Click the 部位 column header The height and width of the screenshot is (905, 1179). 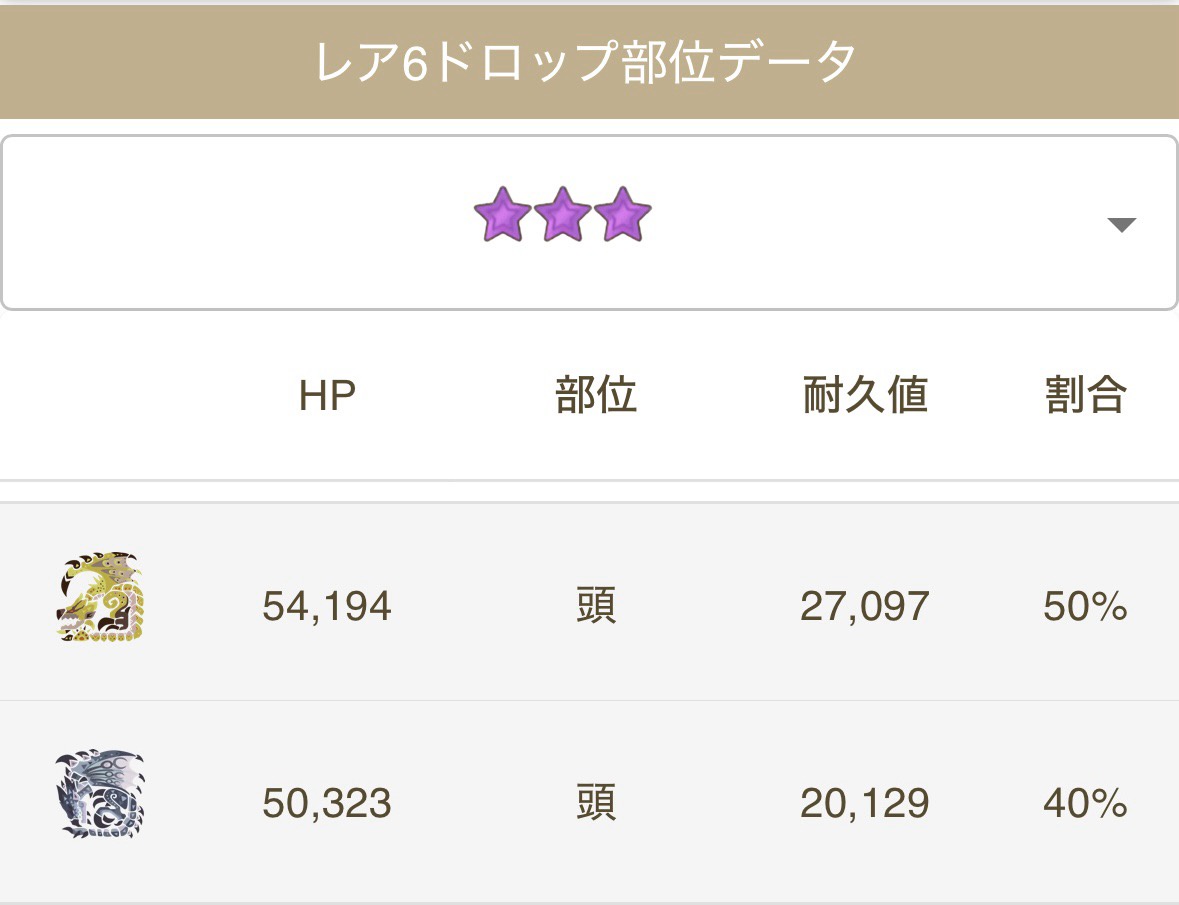[x=596, y=395]
